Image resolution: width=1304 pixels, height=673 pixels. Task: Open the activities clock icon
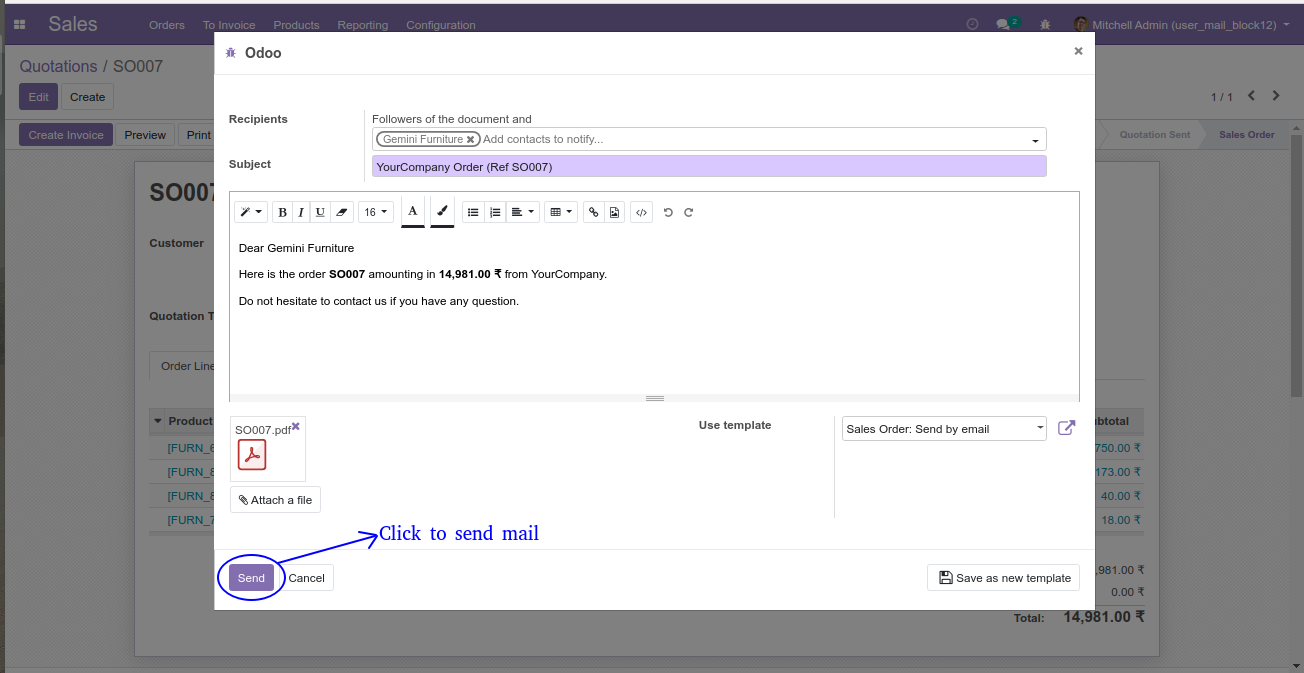click(x=973, y=24)
